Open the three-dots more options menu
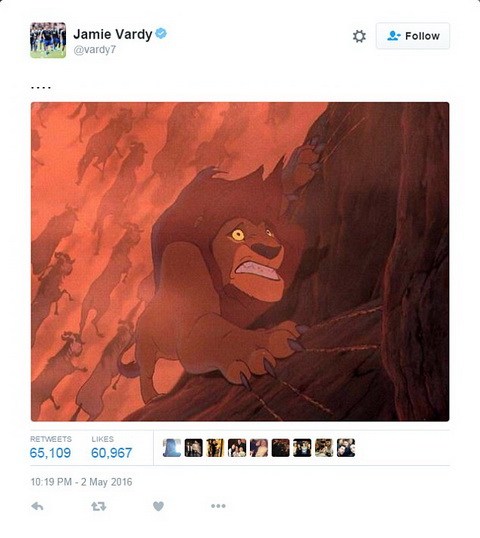Screen dimensions: 480x538 pos(218,506)
